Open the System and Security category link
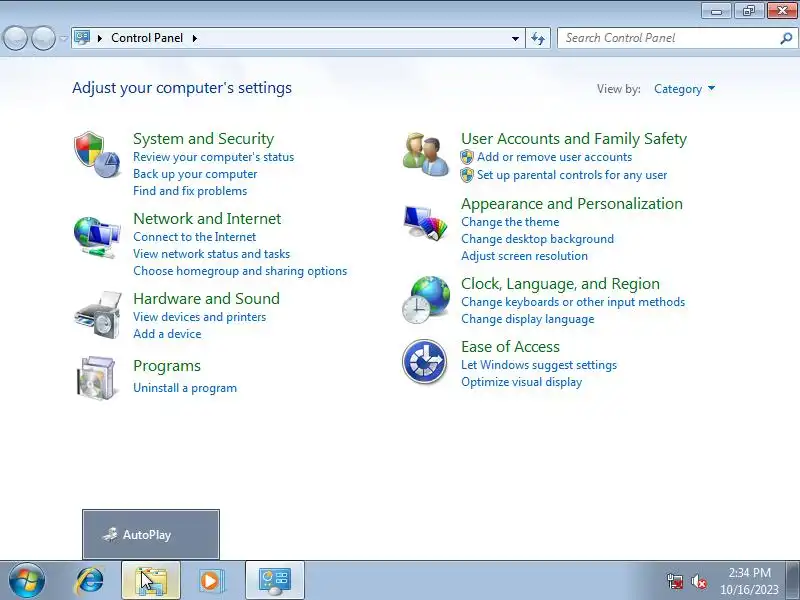Viewport: 800px width, 600px height. [x=204, y=138]
